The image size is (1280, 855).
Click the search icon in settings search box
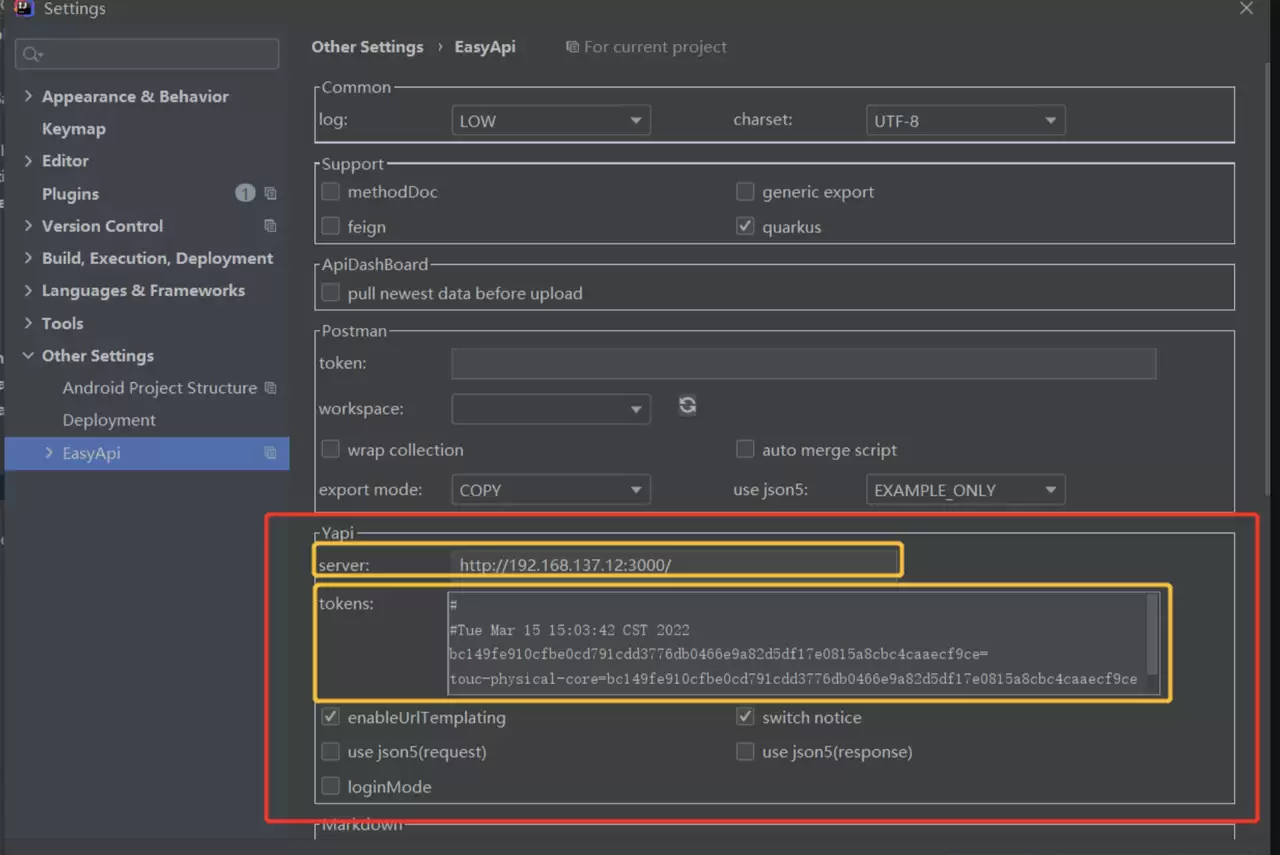click(33, 54)
